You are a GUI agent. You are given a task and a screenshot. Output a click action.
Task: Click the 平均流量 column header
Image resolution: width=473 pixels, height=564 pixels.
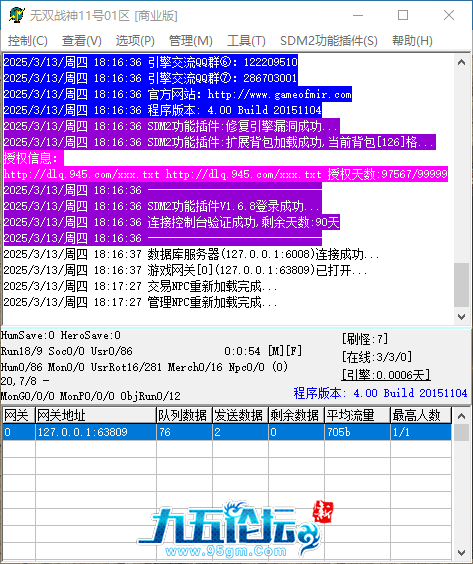tap(358, 415)
